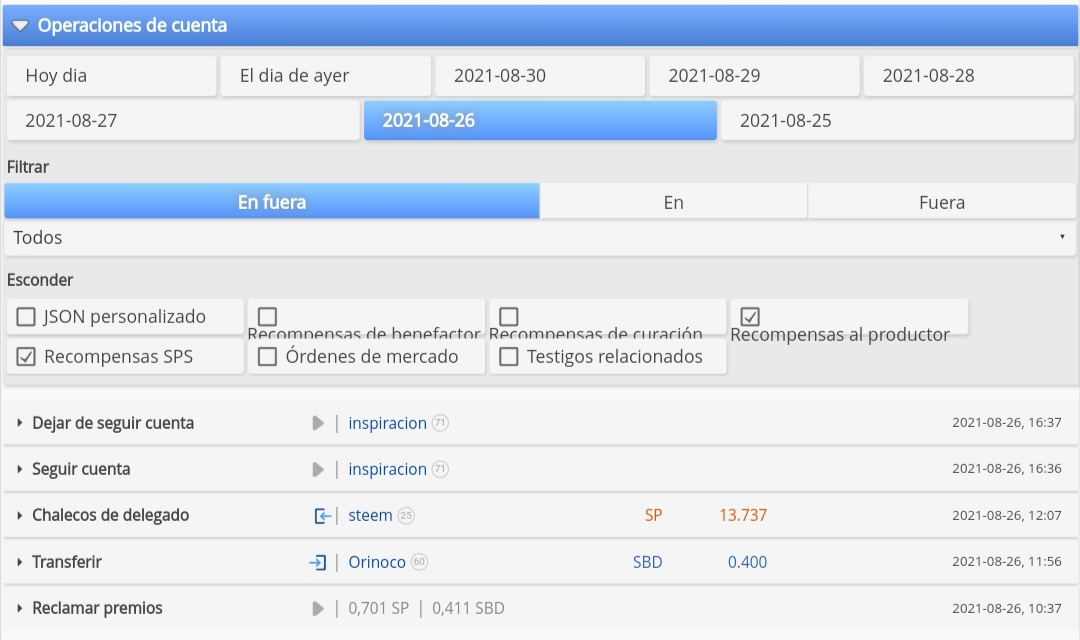Collapse the Operaciones de cuenta panel arrow
Viewport: 1080px width, 640px height.
click(20, 26)
